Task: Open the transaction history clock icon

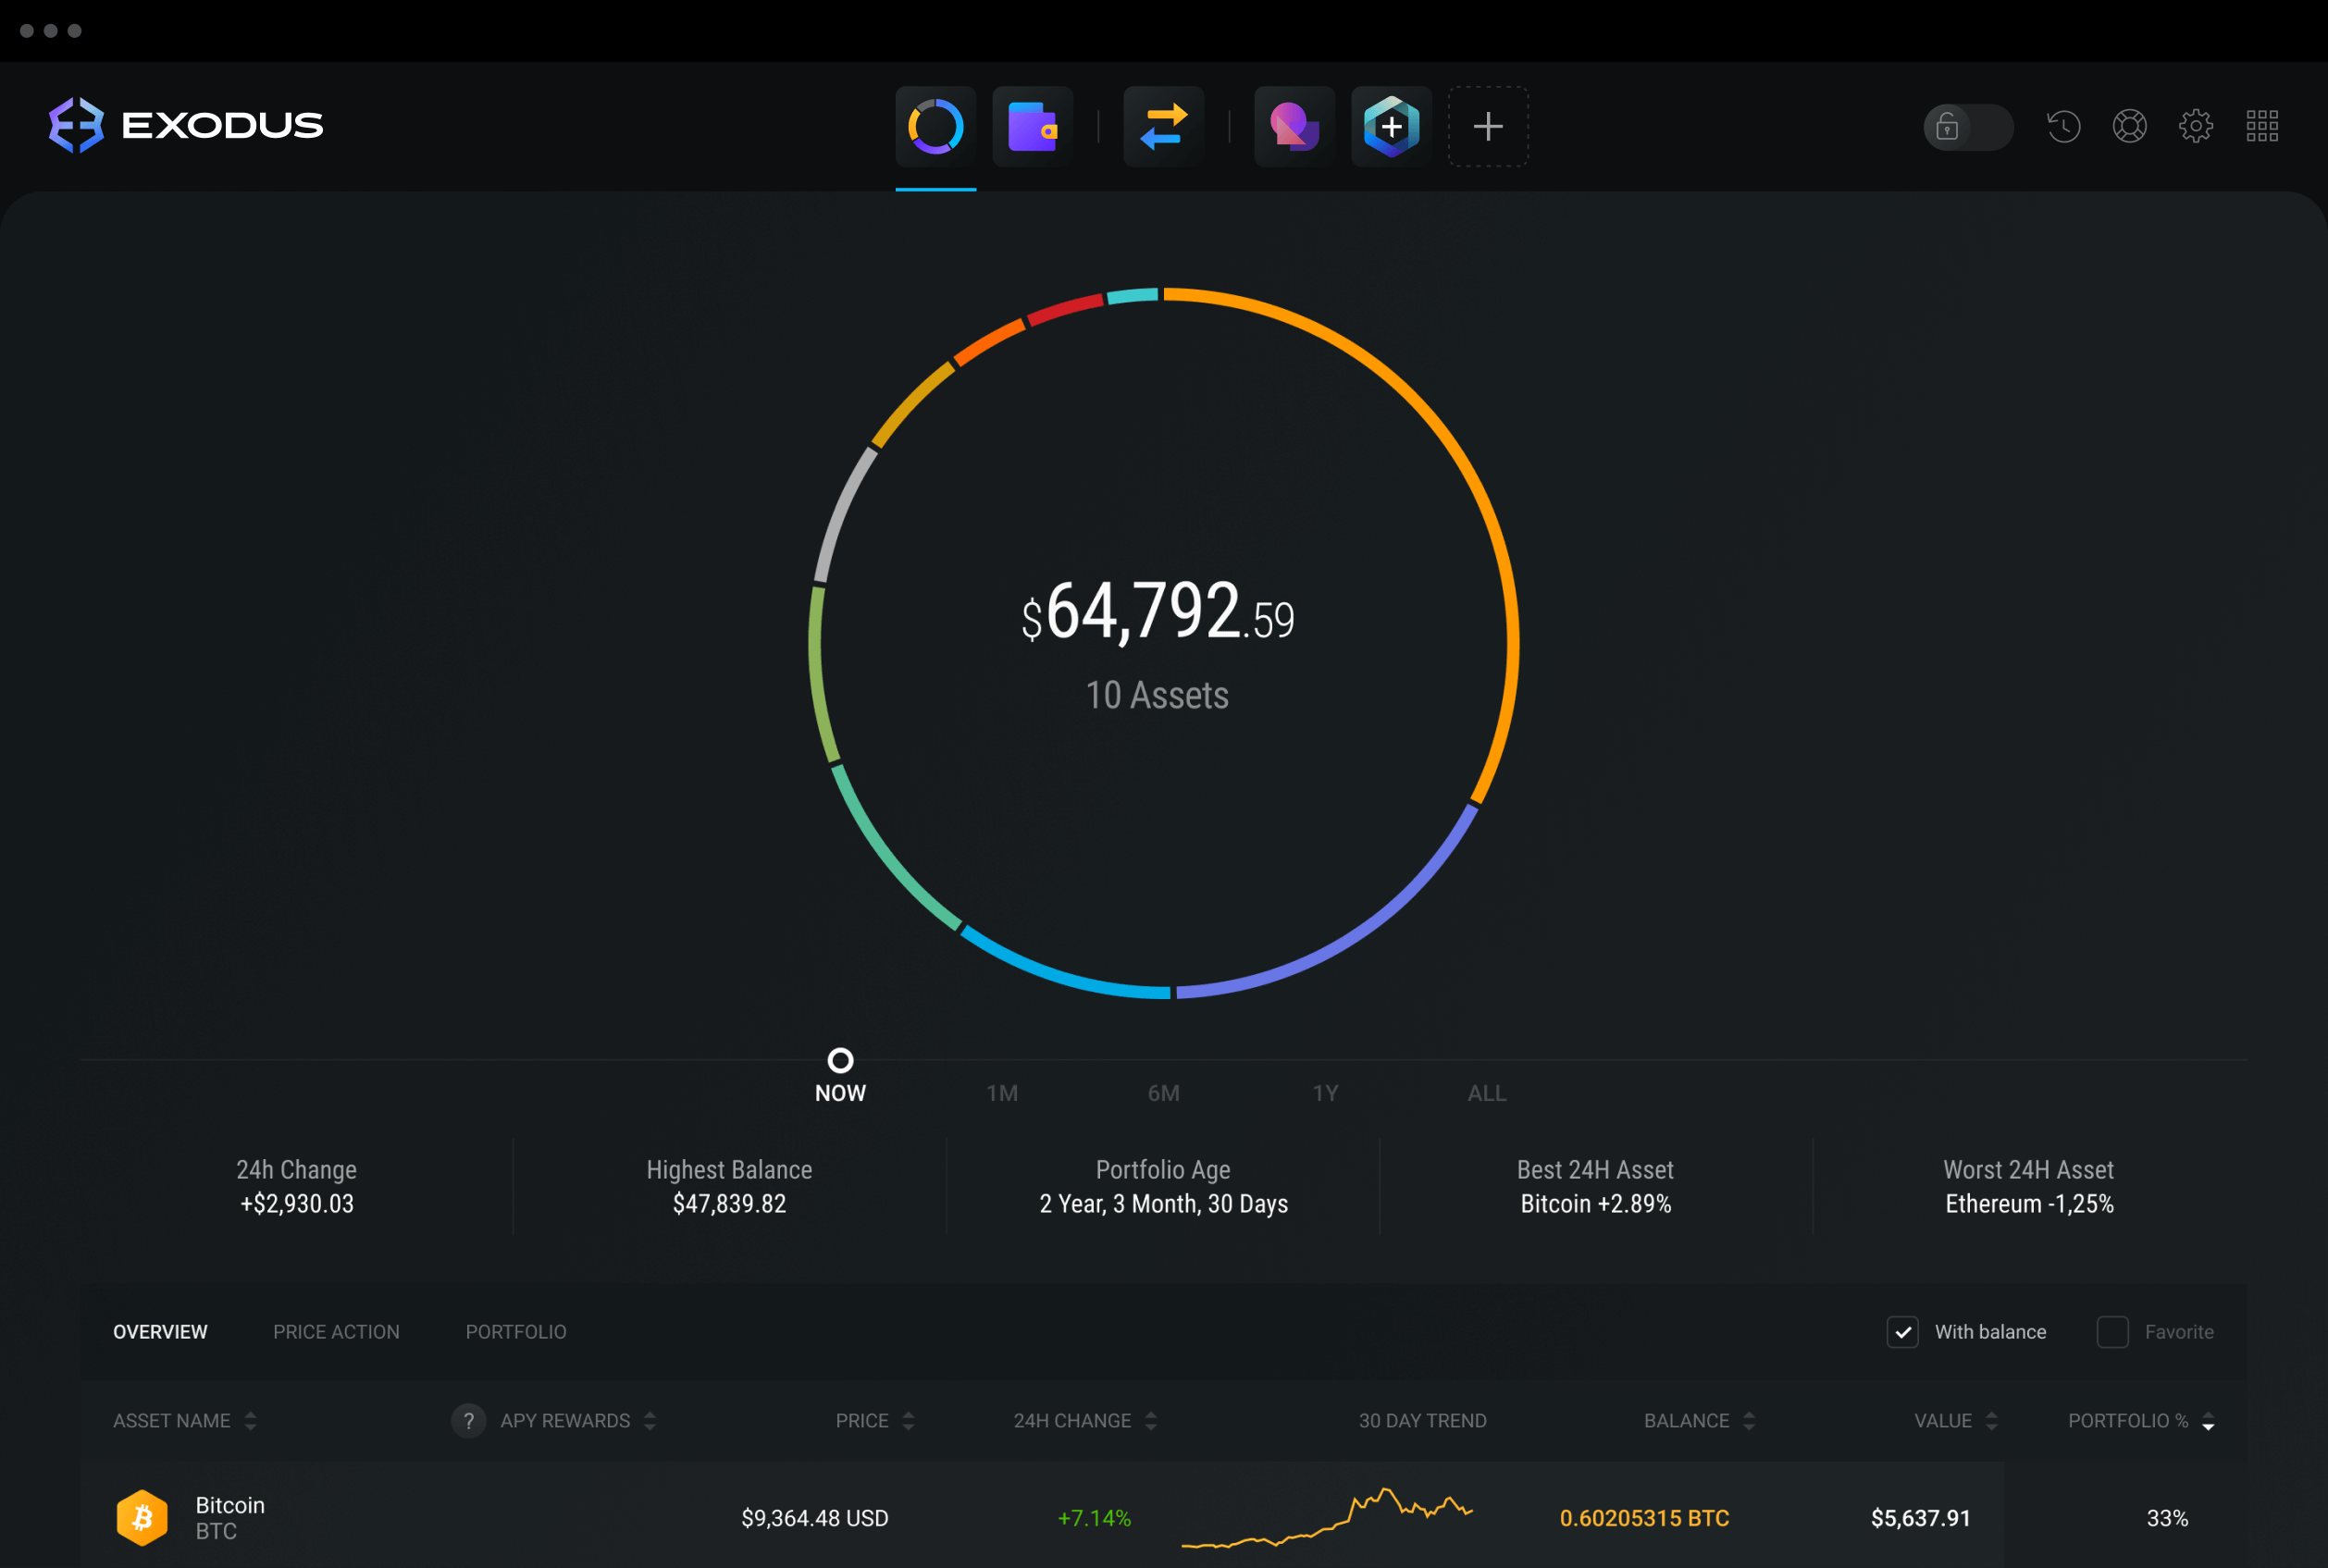Action: 2063,122
